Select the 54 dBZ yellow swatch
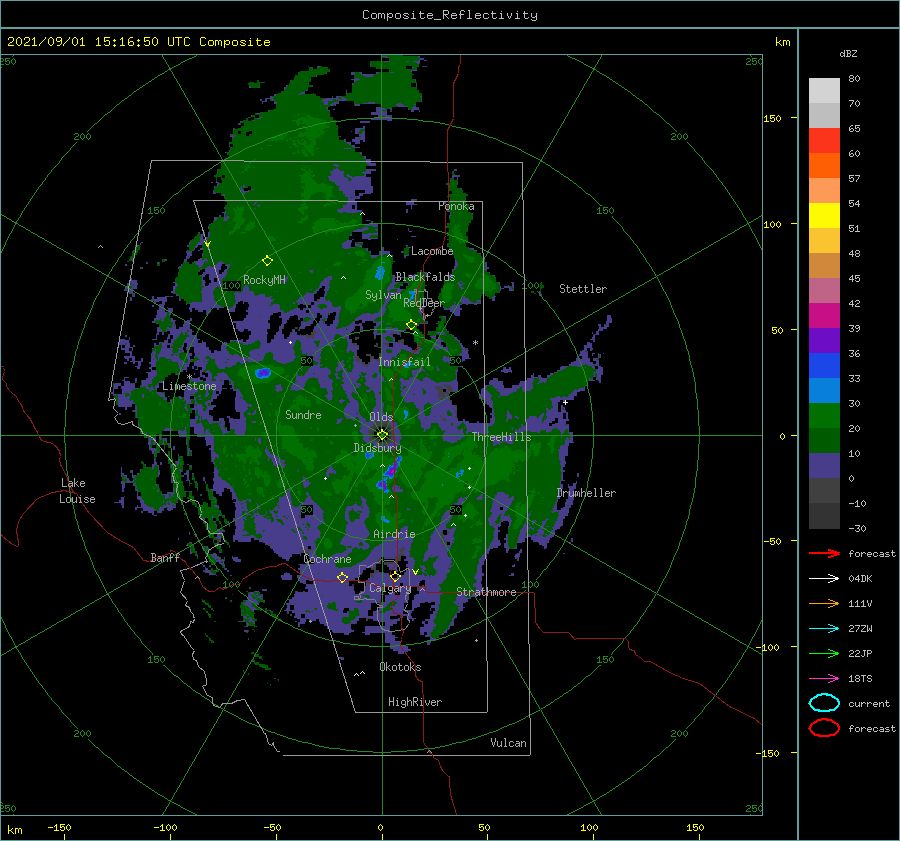The height and width of the screenshot is (841, 900). [824, 215]
